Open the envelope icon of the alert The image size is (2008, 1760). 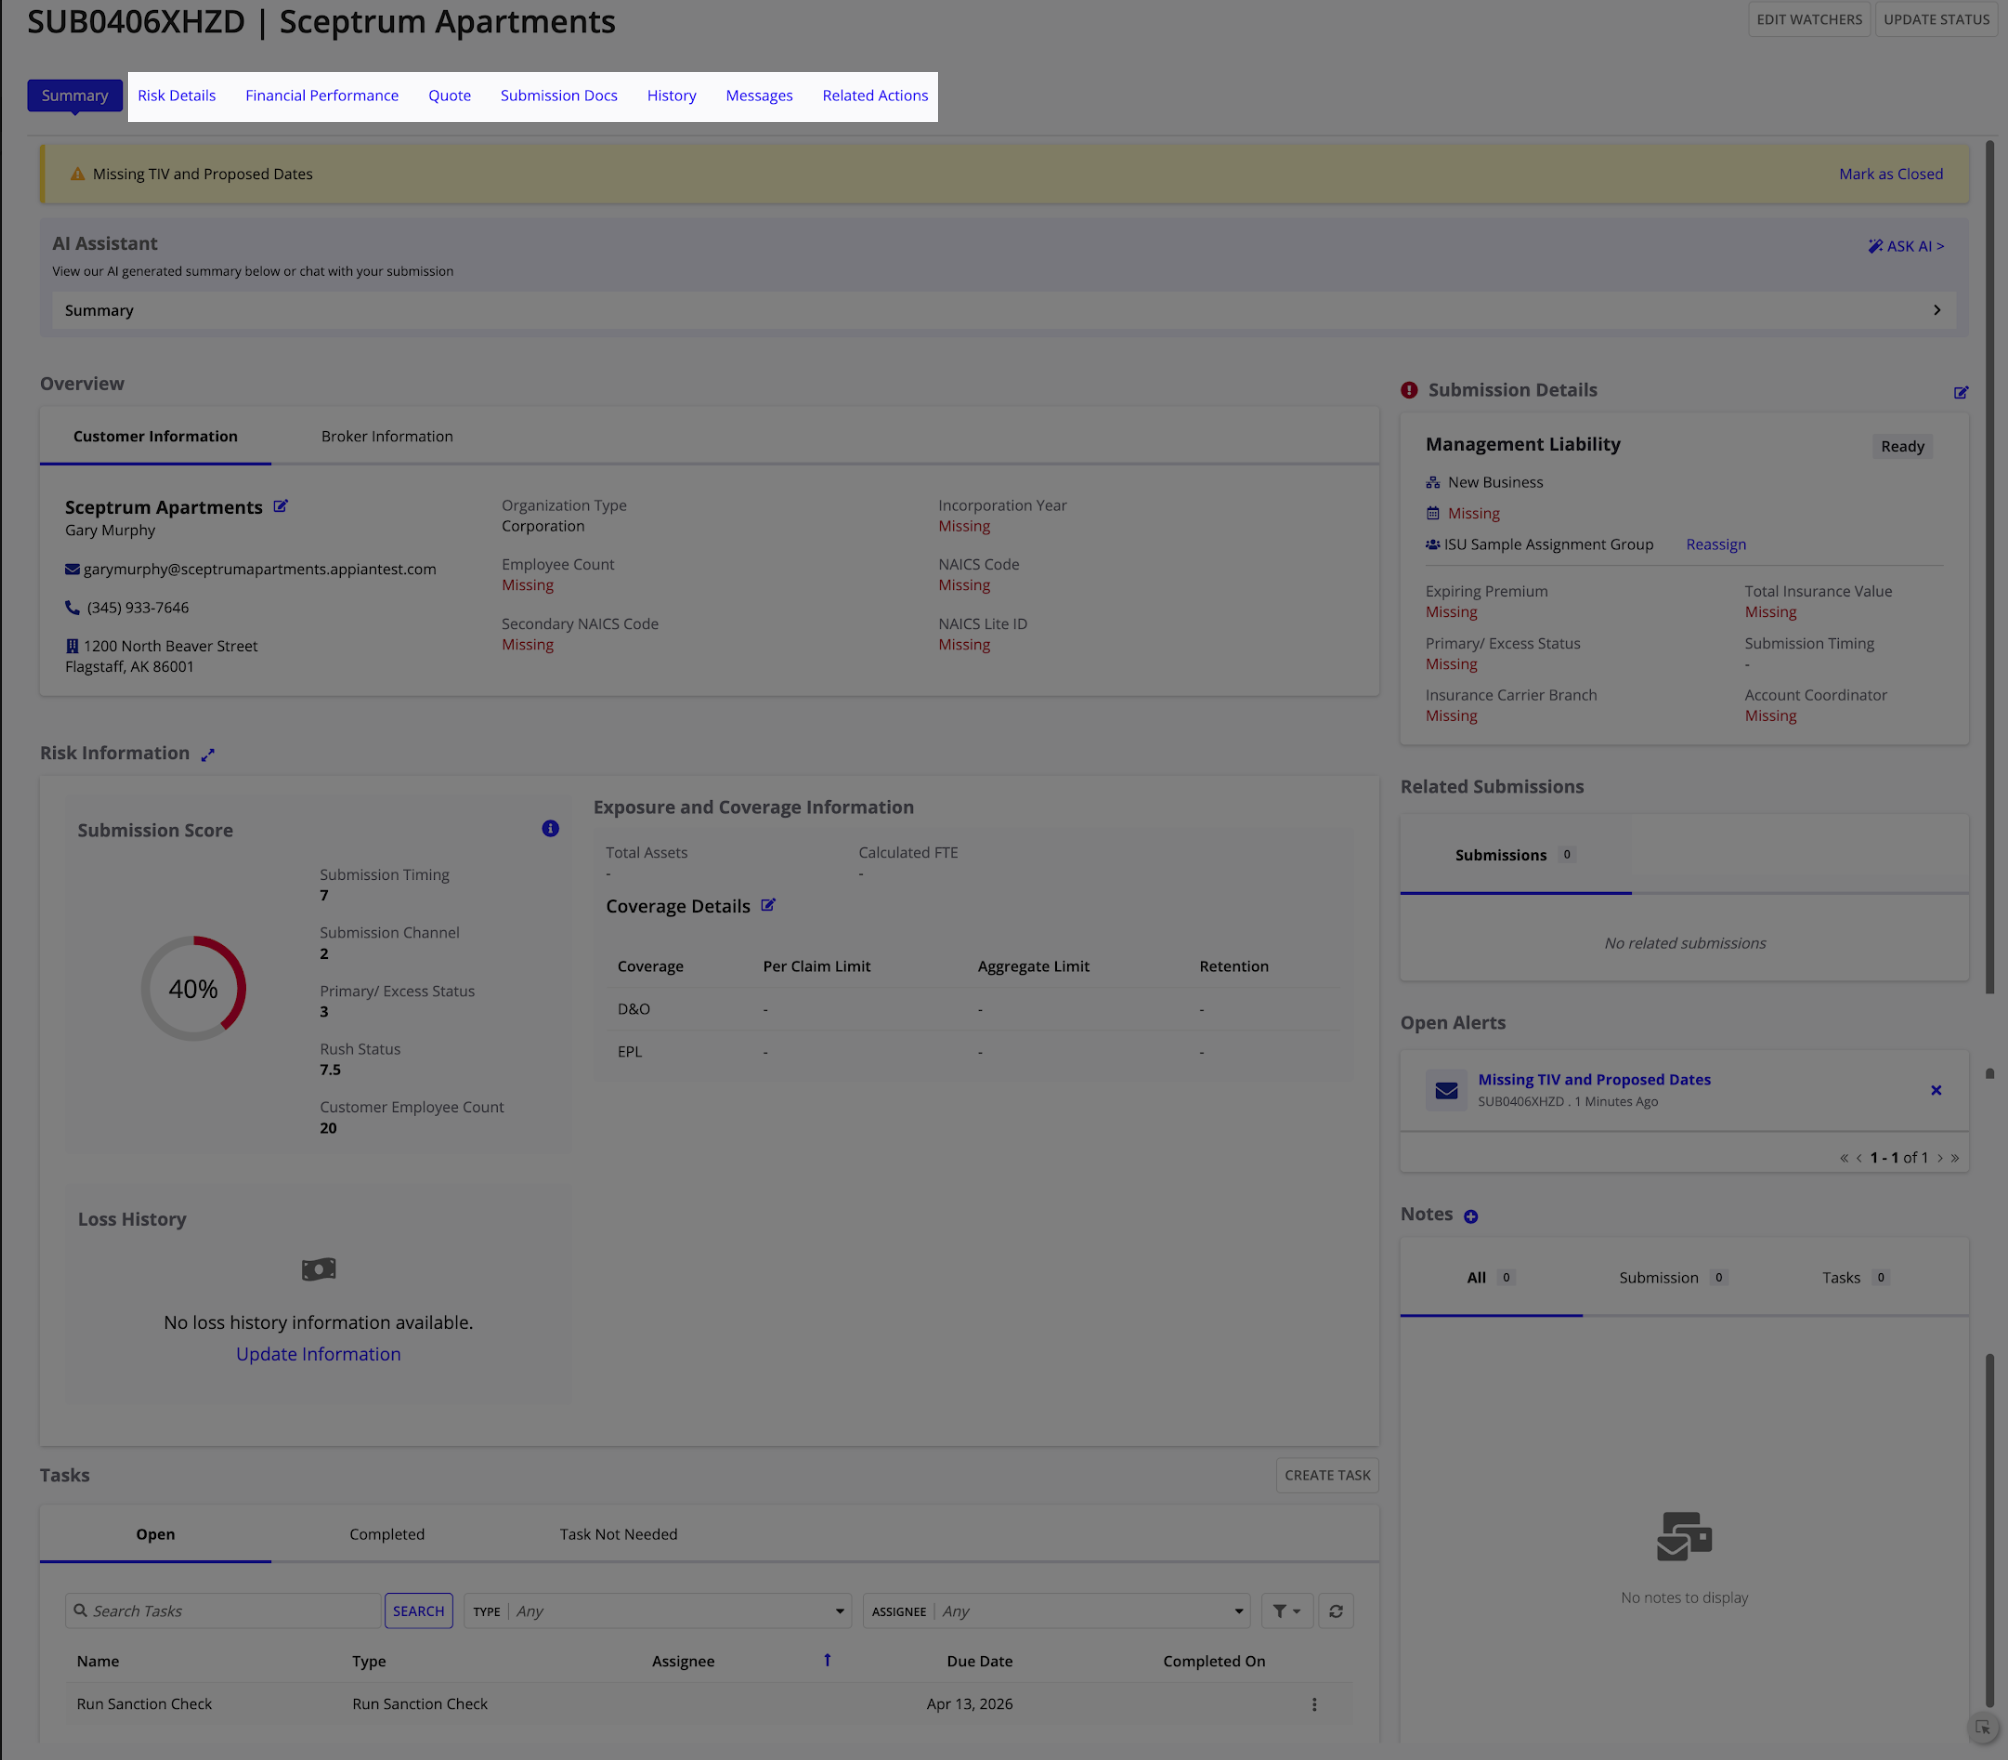(x=1446, y=1090)
